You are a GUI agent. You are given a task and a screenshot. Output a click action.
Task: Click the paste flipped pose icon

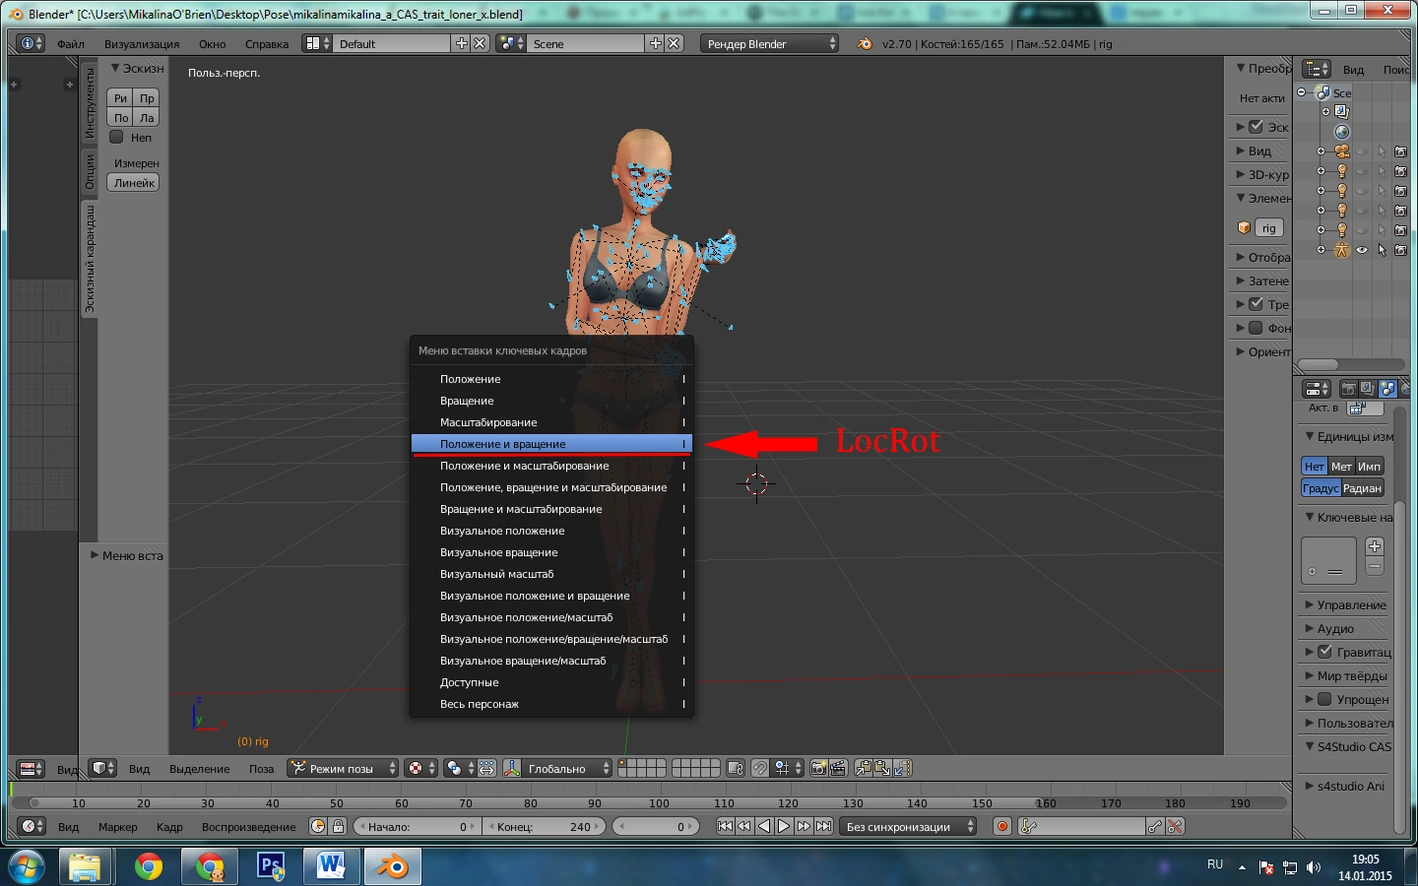coord(902,768)
